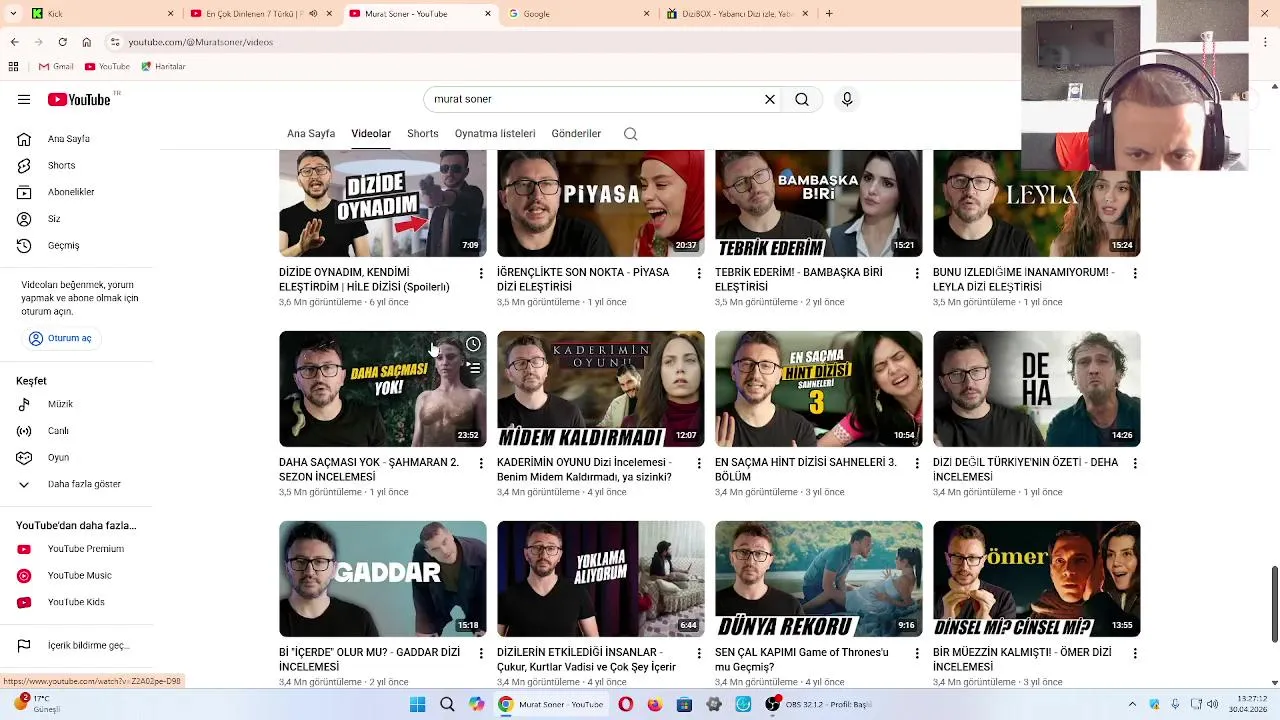Viewport: 1280px width, 720px height.
Task: Open Abonelikler in sidebar
Action: [70, 192]
